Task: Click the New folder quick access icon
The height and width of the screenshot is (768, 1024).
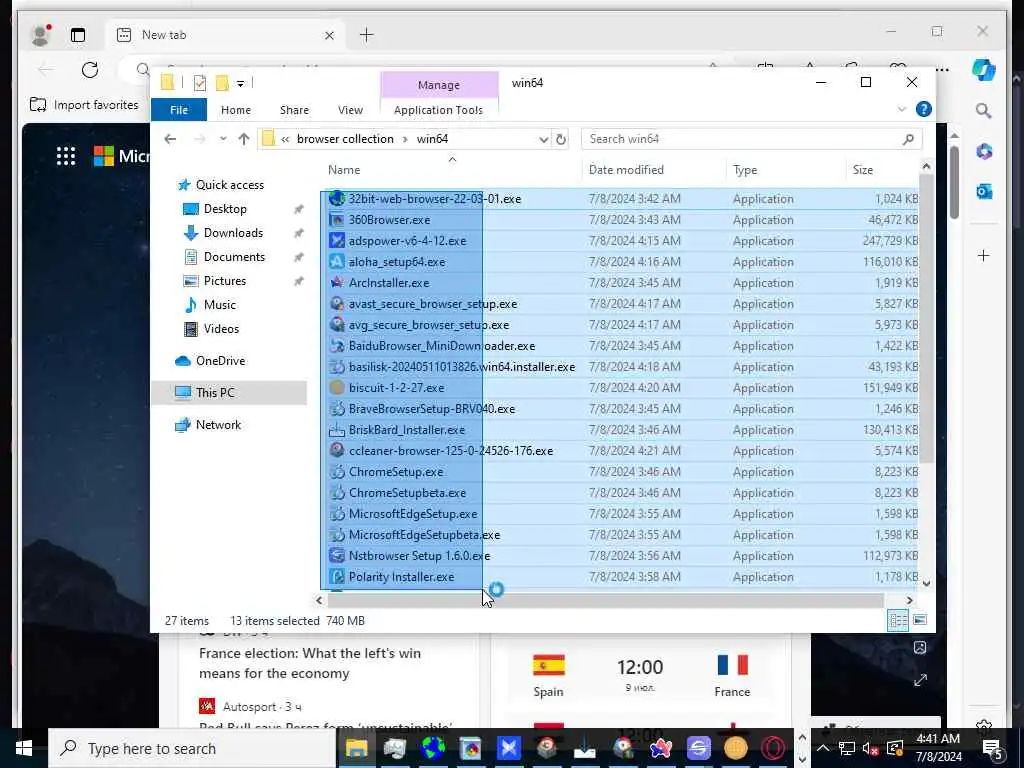Action: (222, 83)
